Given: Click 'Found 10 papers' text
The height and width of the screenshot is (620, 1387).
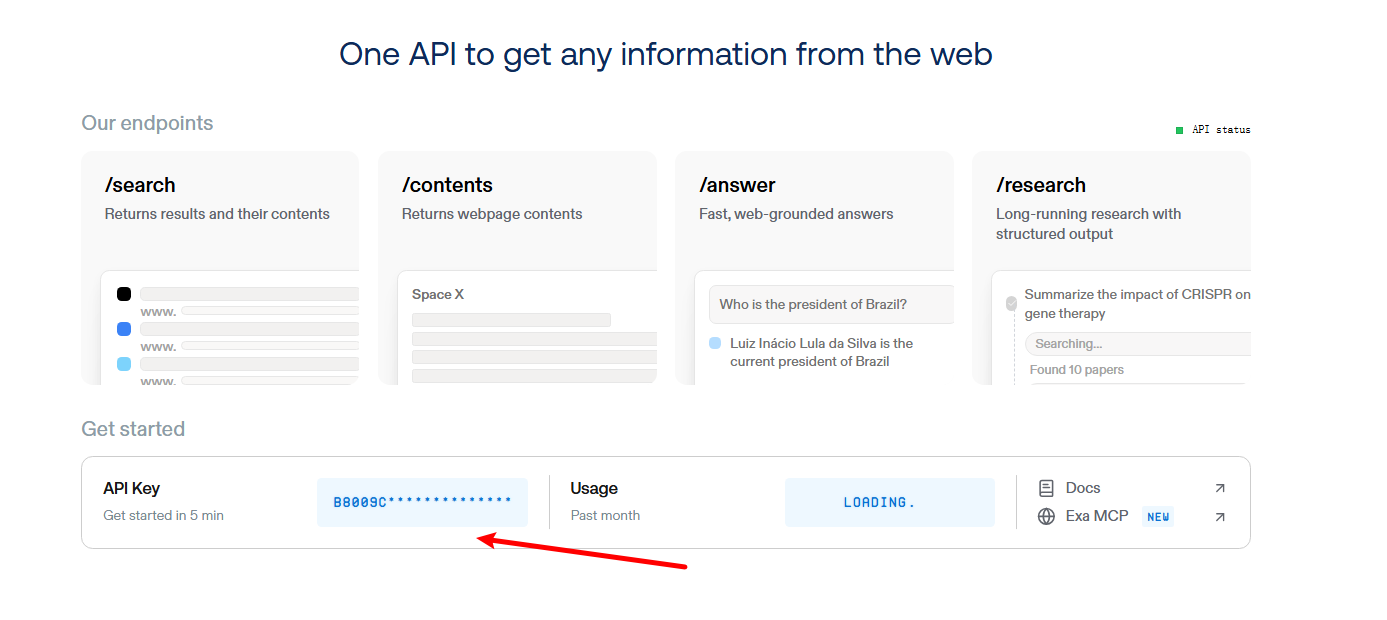Looking at the screenshot, I should pos(1077,370).
